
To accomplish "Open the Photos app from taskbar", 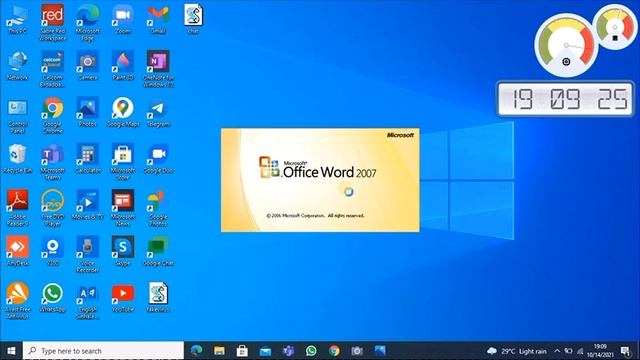I will click(x=380, y=350).
